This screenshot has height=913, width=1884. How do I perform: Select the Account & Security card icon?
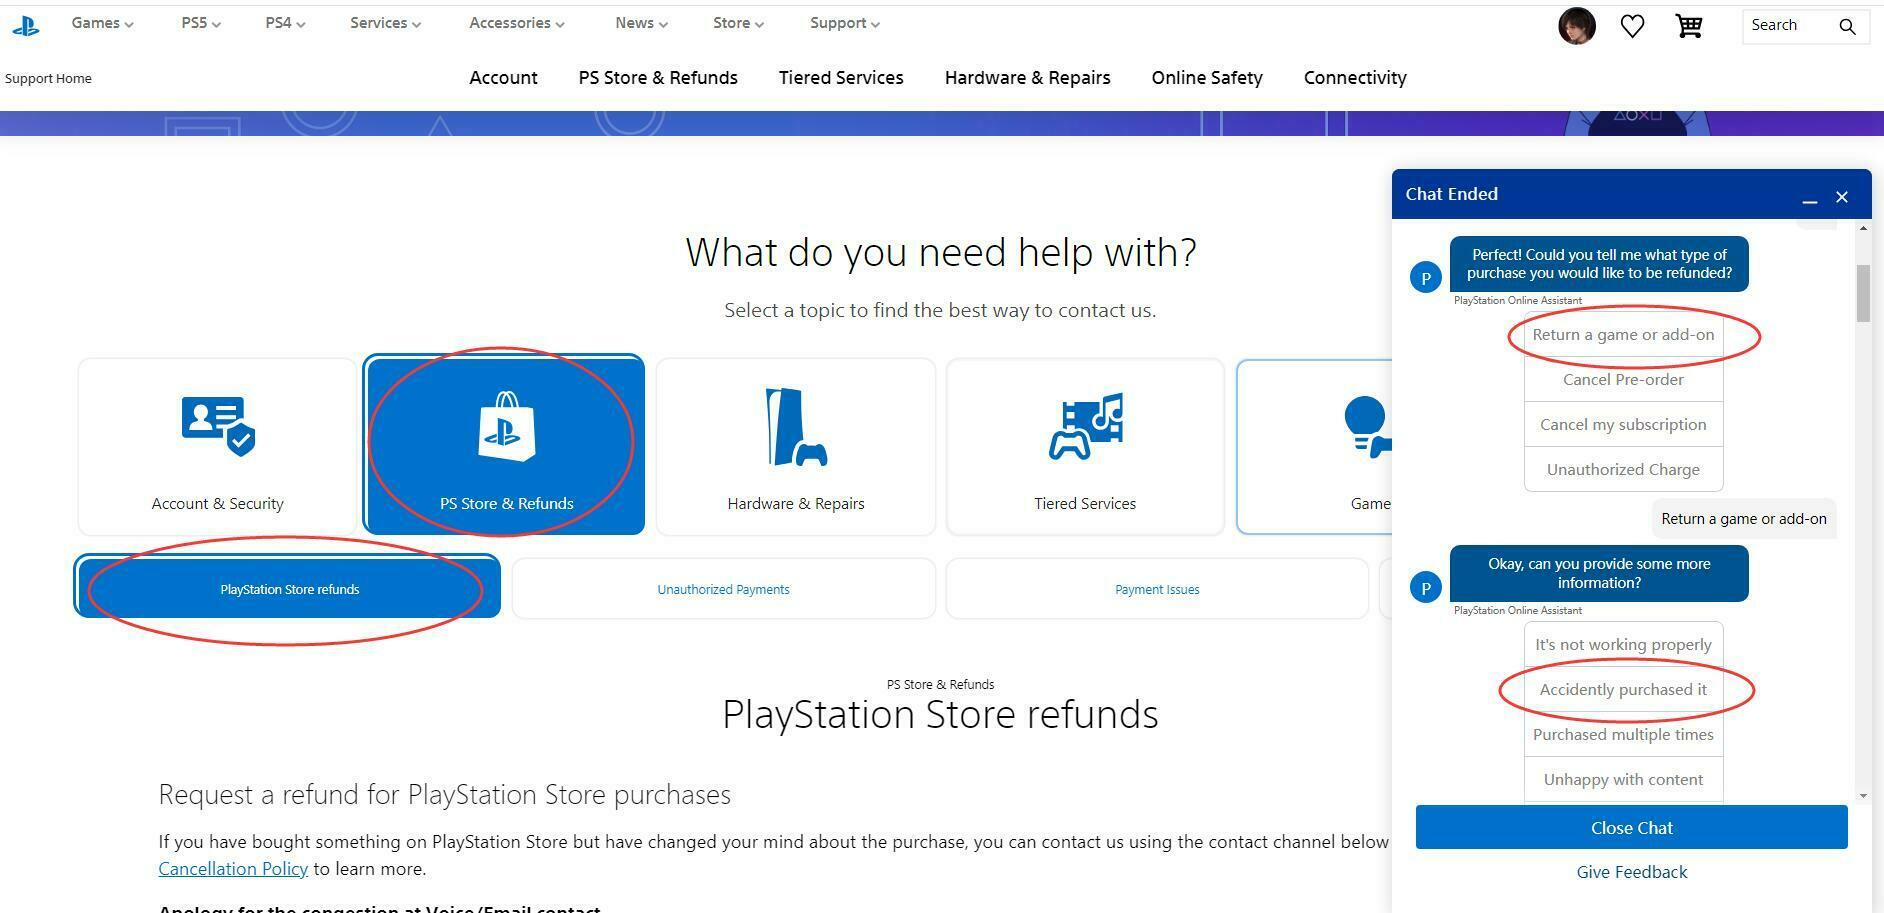pos(218,426)
